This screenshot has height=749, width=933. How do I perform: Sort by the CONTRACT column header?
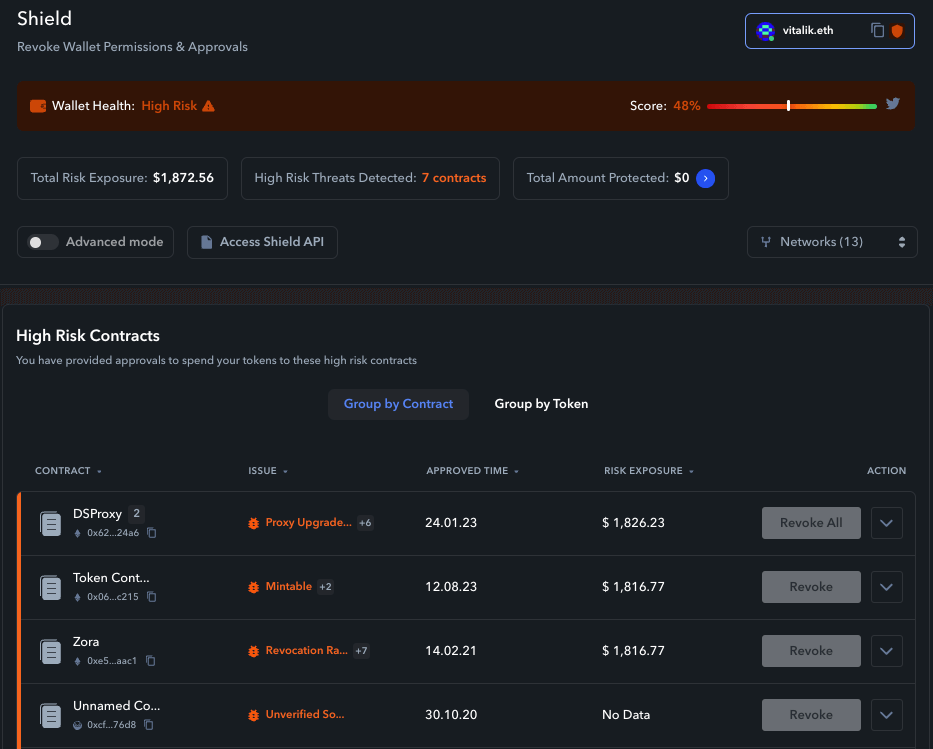68,471
